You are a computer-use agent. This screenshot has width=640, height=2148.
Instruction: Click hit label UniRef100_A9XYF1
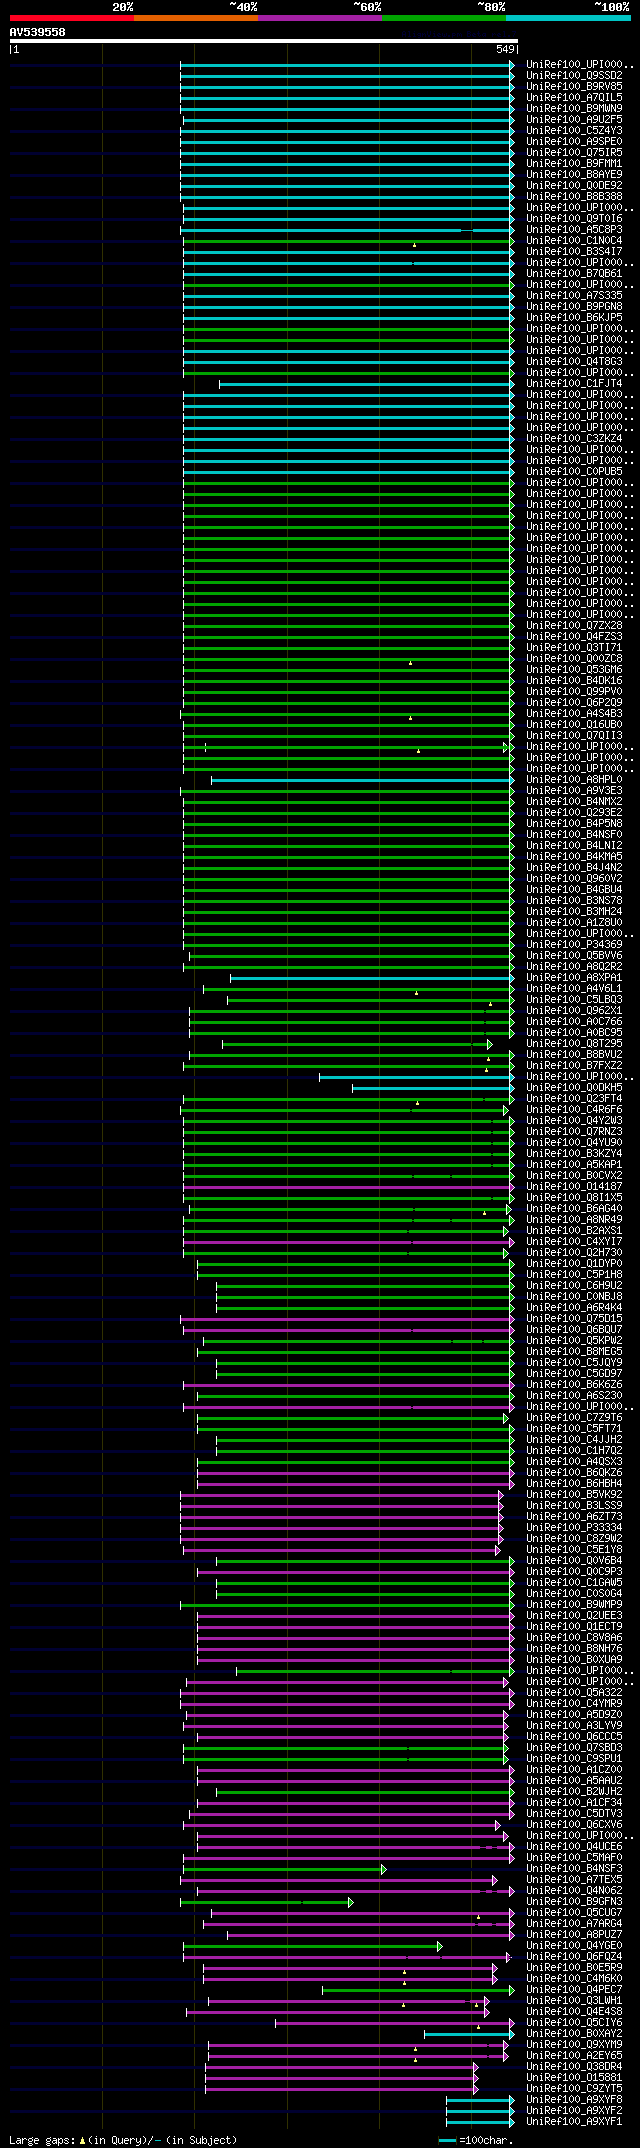574,2121
